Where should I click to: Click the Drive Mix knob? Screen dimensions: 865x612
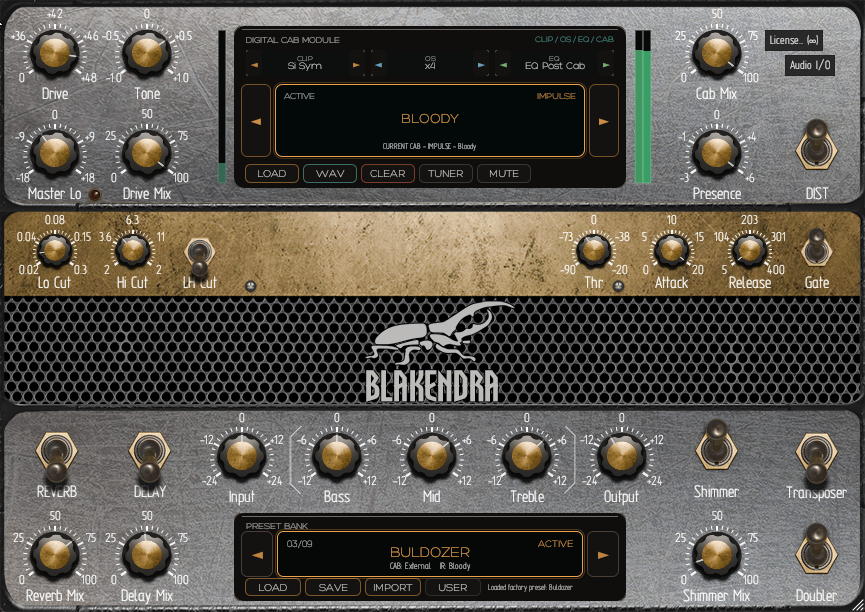pyautogui.click(x=147, y=152)
